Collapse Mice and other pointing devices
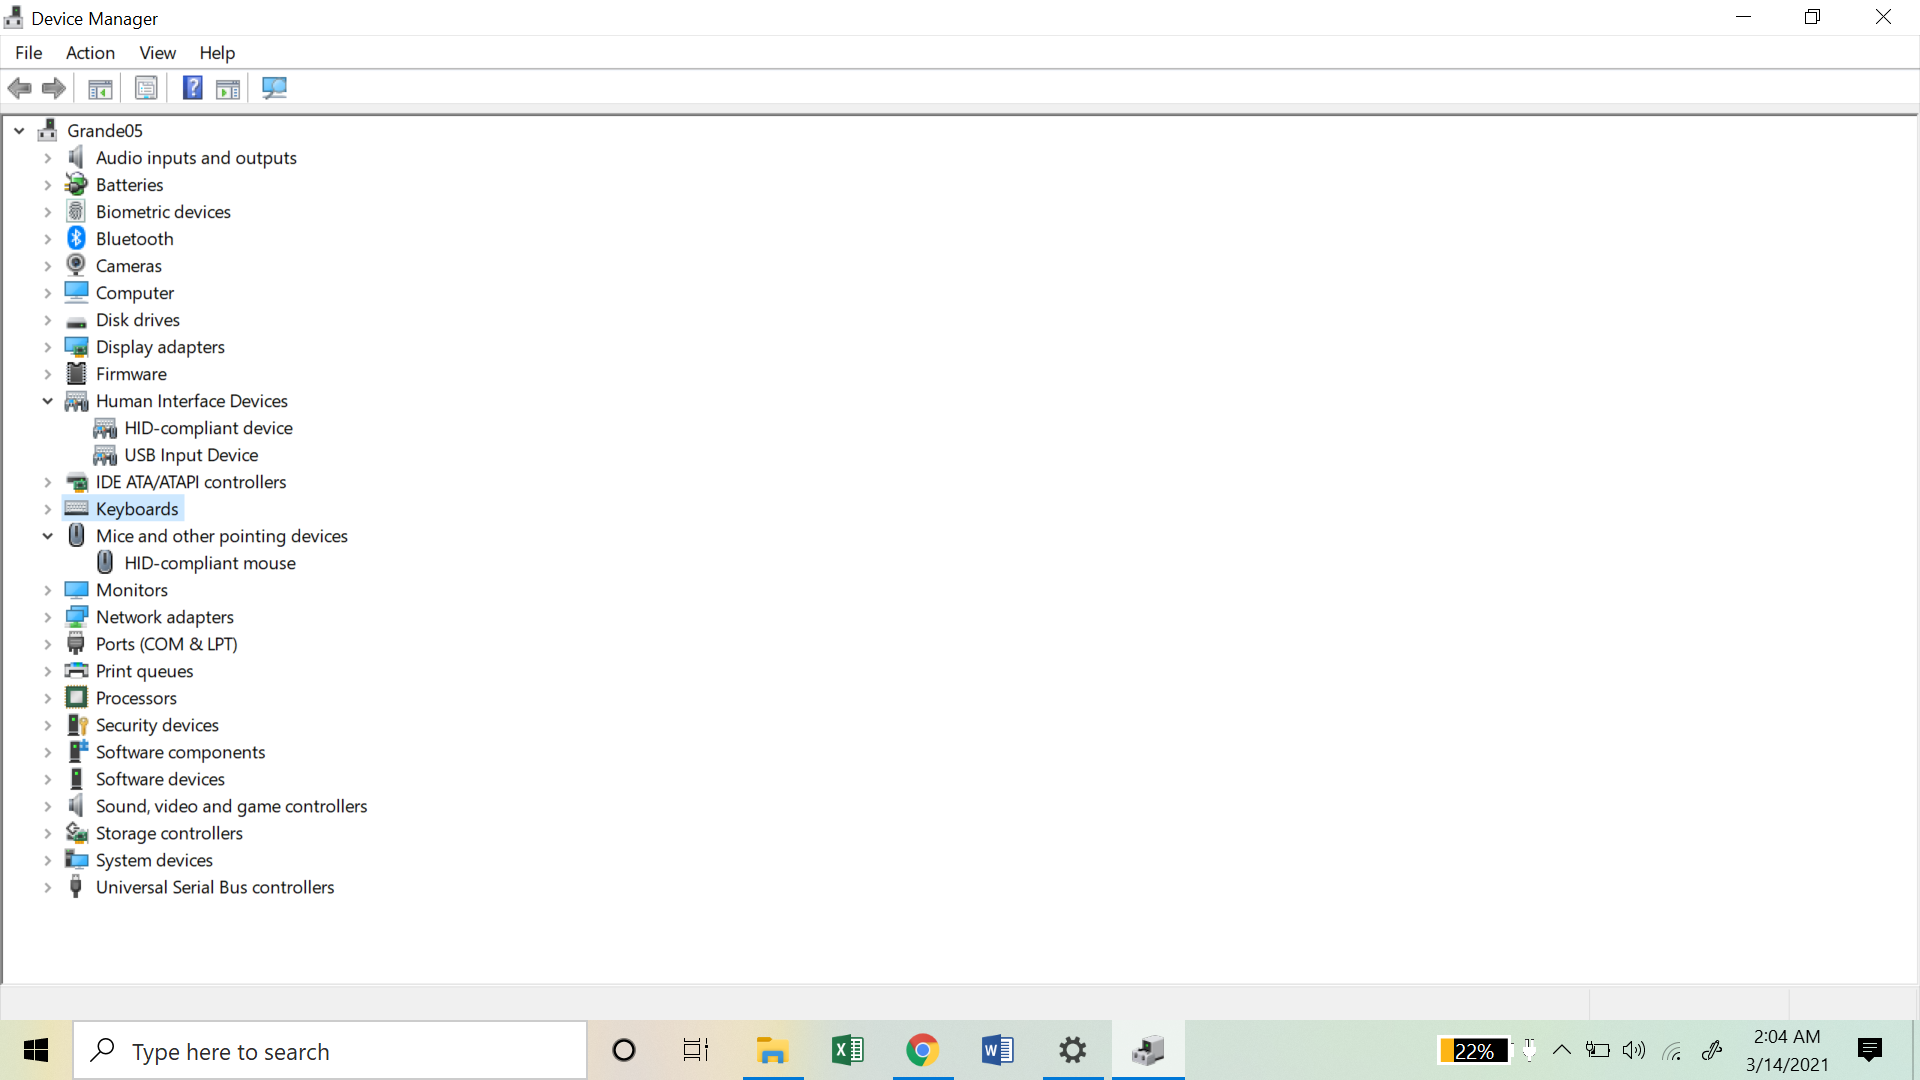This screenshot has height=1080, width=1920. [x=47, y=536]
